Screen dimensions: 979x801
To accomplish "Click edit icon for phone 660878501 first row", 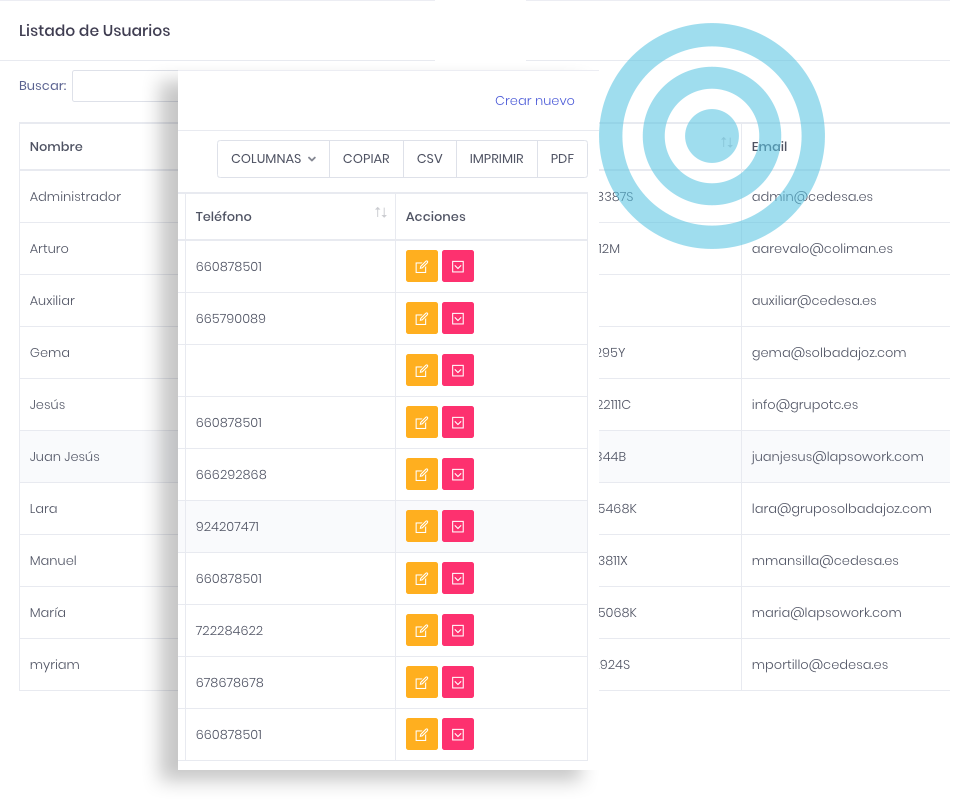I will click(x=421, y=267).
